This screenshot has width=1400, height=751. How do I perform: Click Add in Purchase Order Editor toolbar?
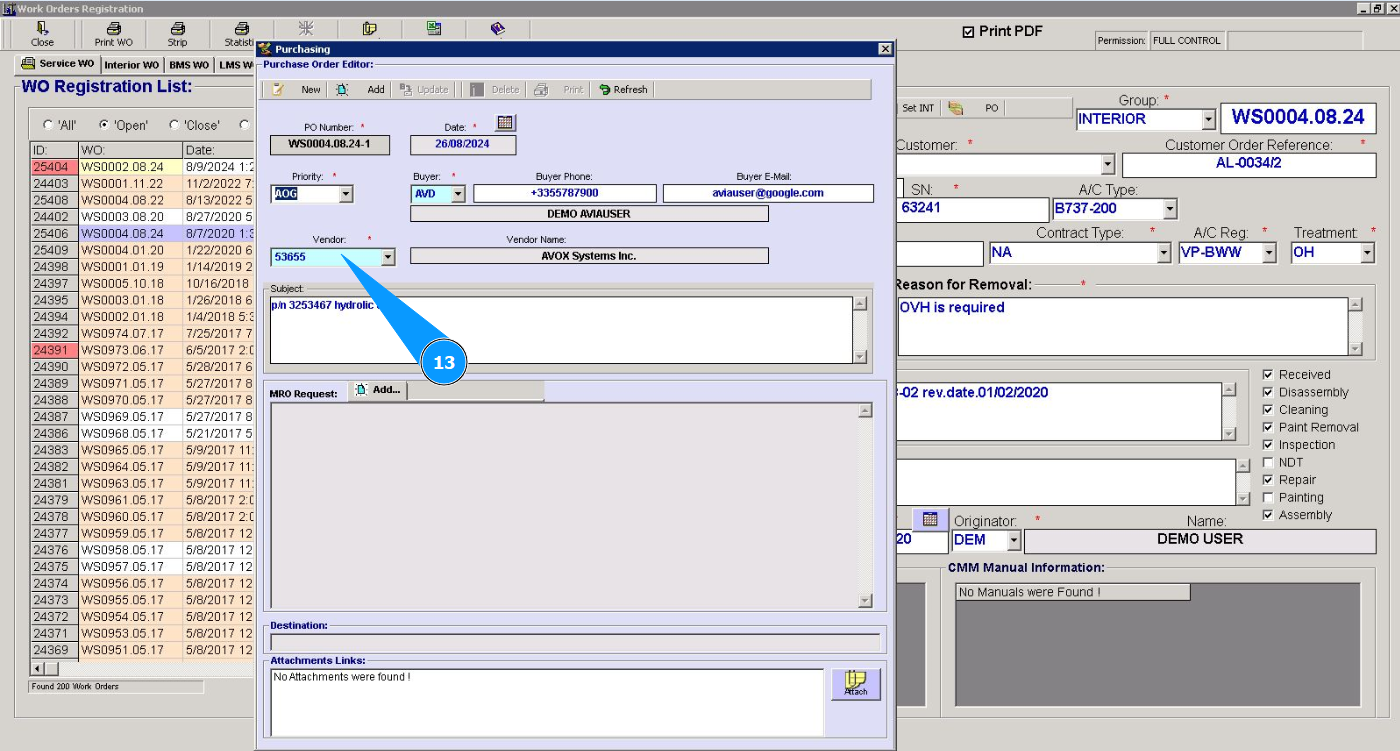tap(361, 89)
